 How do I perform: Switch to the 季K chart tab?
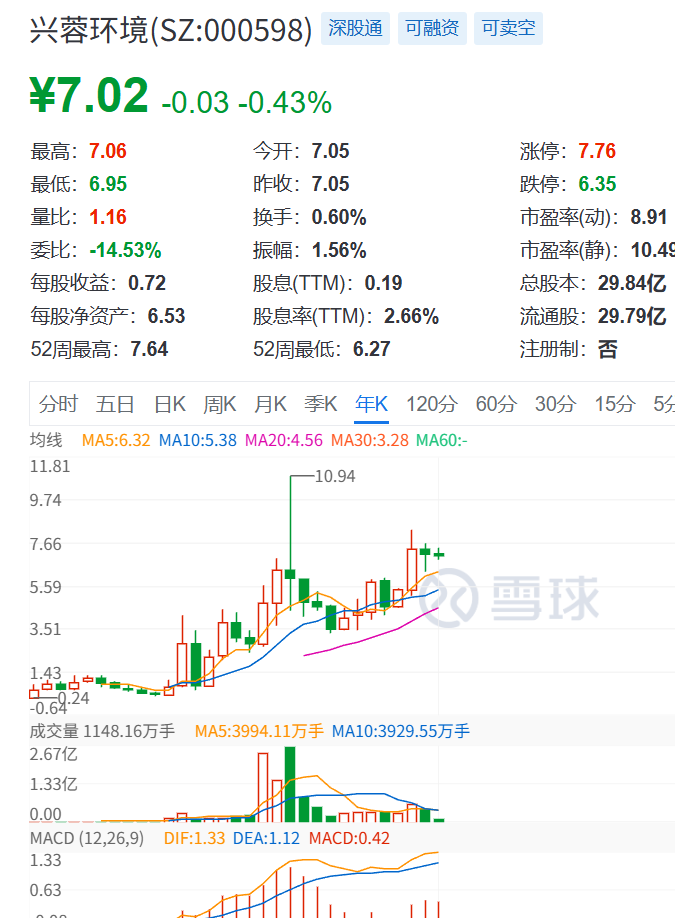click(321, 404)
